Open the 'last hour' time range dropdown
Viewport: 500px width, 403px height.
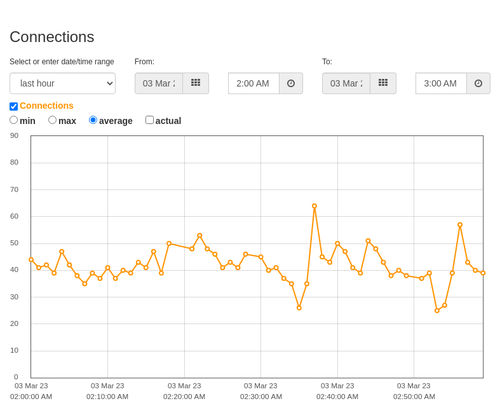click(63, 83)
